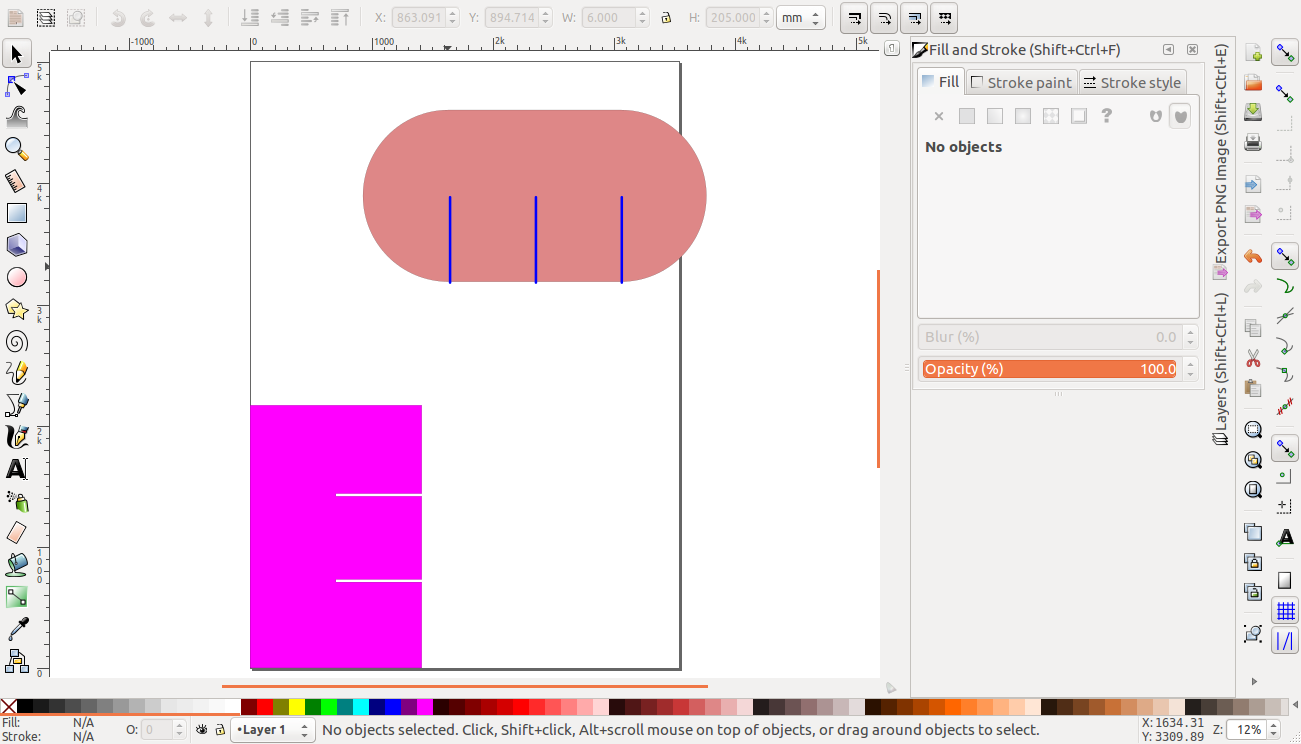
Task: Toggle current layer lock in status bar
Action: [x=220, y=730]
